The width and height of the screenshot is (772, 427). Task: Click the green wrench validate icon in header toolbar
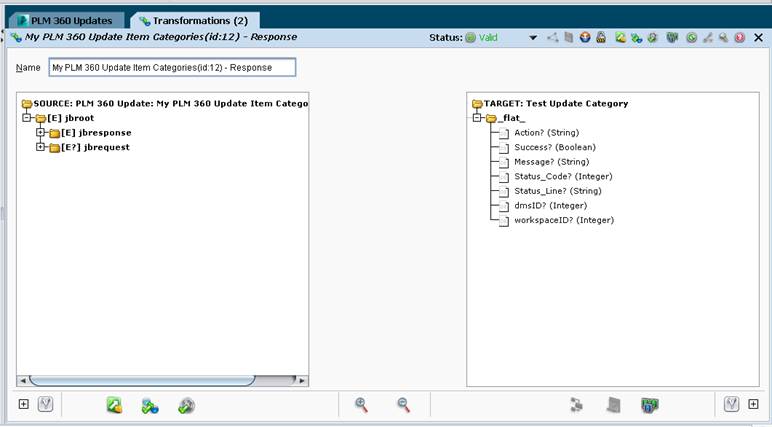653,37
